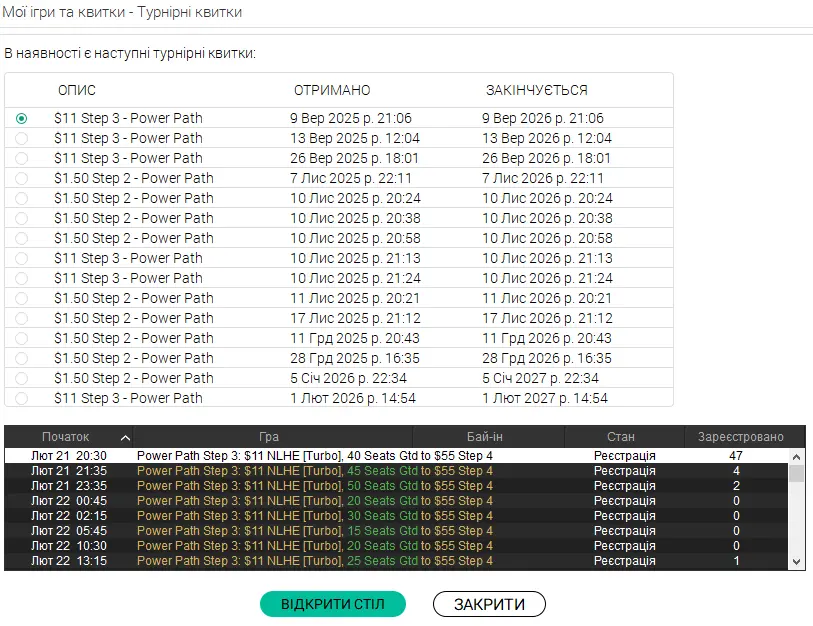Screen dimensions: 813x626
Task: Click the tournament list scrollbar down arrow
Action: 796,563
